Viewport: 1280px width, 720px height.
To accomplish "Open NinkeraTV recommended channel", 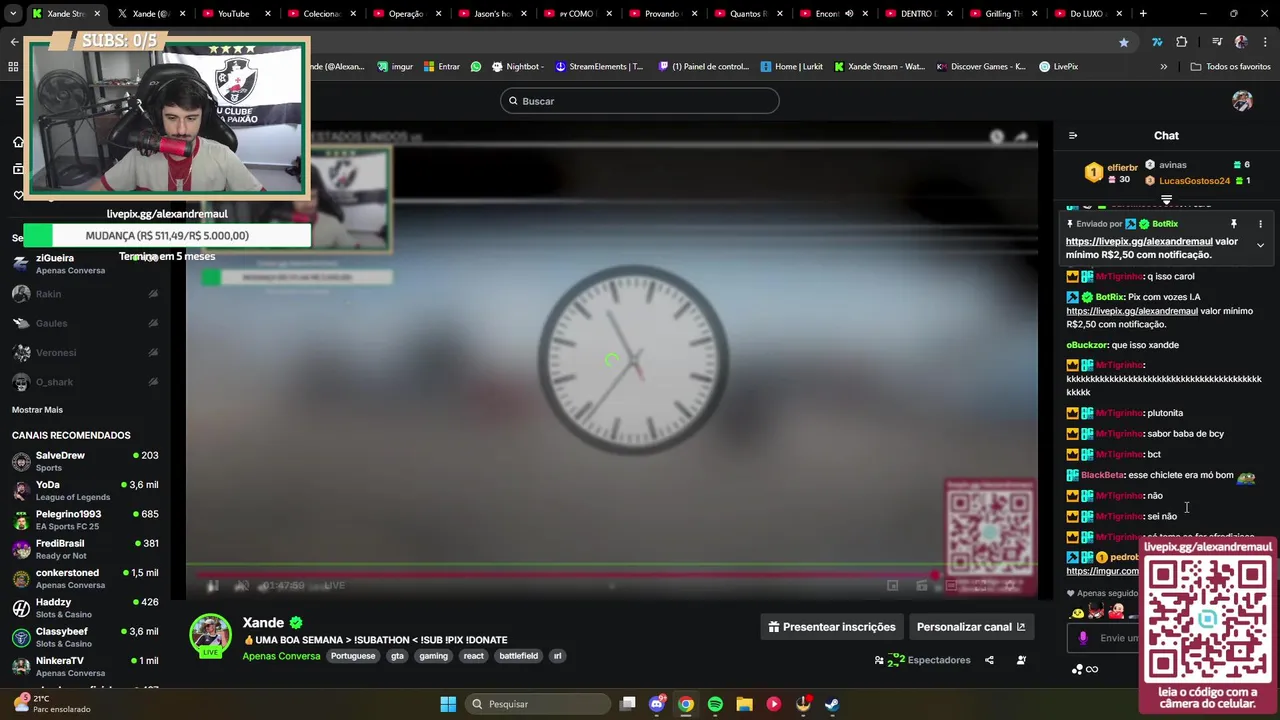I will tap(85, 666).
